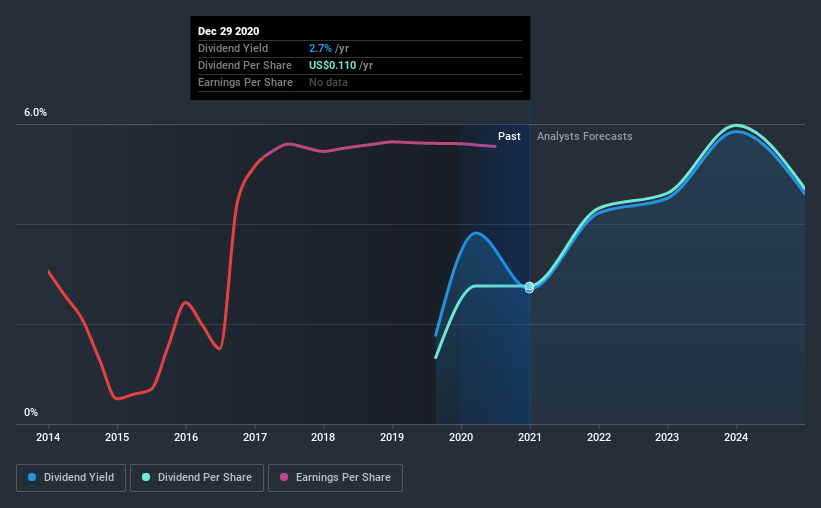Toggle the Dividend Yield legend button
Image resolution: width=821 pixels, height=508 pixels.
tap(71, 478)
